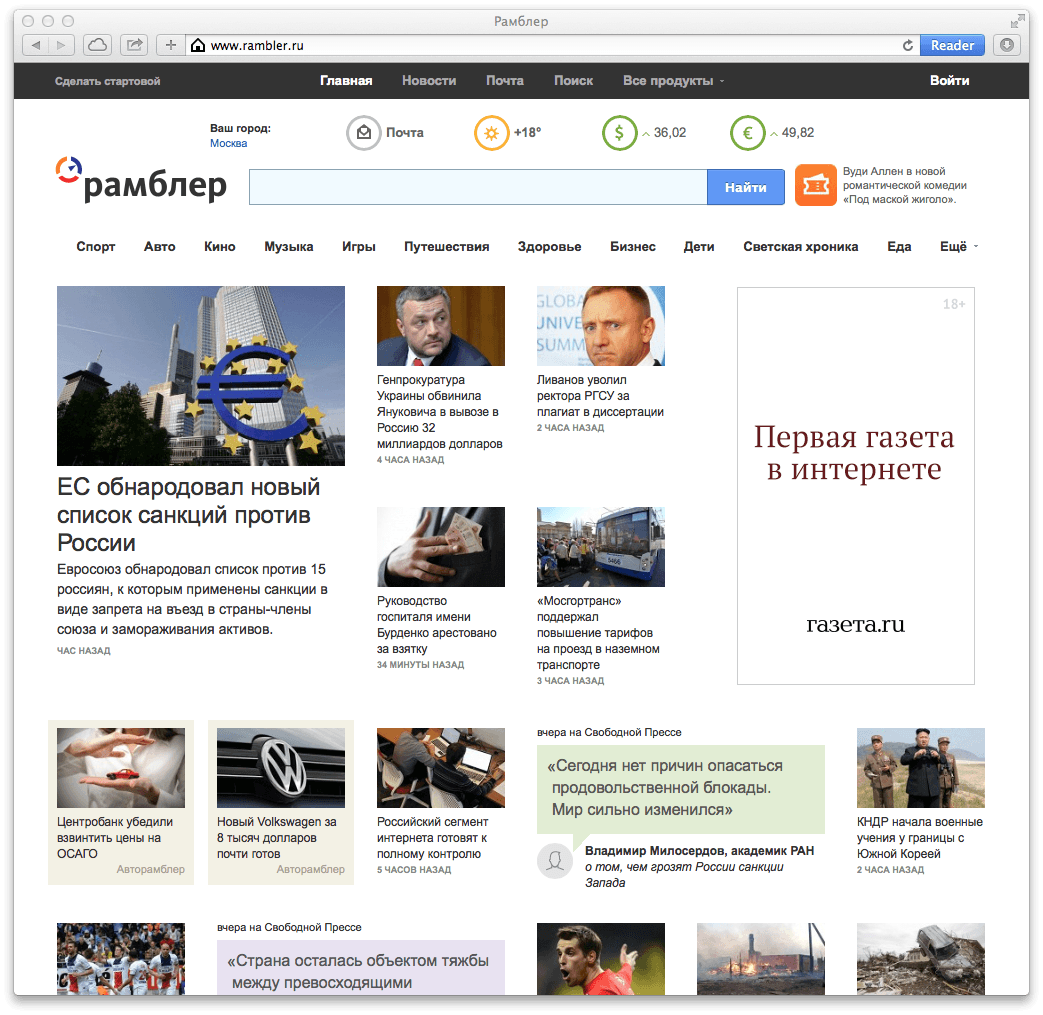Open the euro sign building photo
The width and height of the screenshot is (1043, 1015).
(201, 376)
